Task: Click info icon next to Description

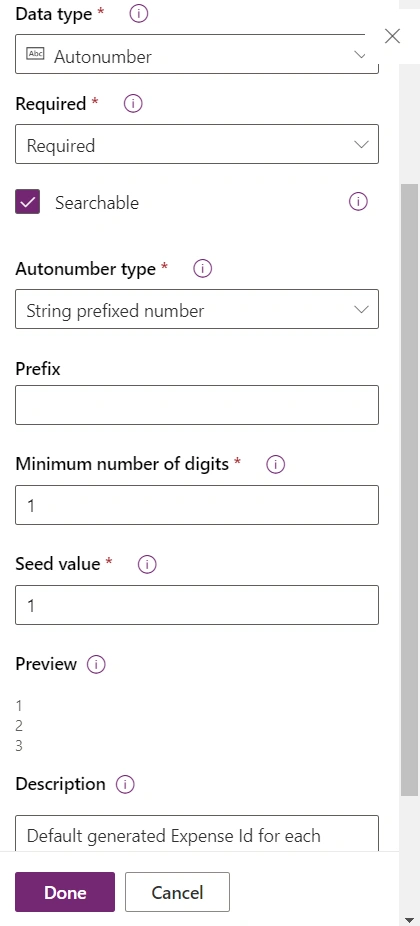Action: click(x=125, y=785)
